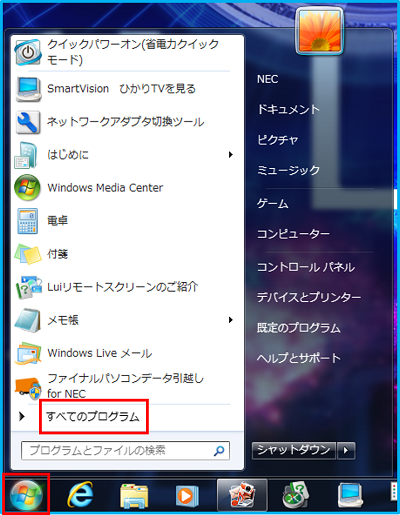Screen dimensions: 400x515
Task: Click the taskbar toolbar grip dots
Action: [x=394, y=492]
